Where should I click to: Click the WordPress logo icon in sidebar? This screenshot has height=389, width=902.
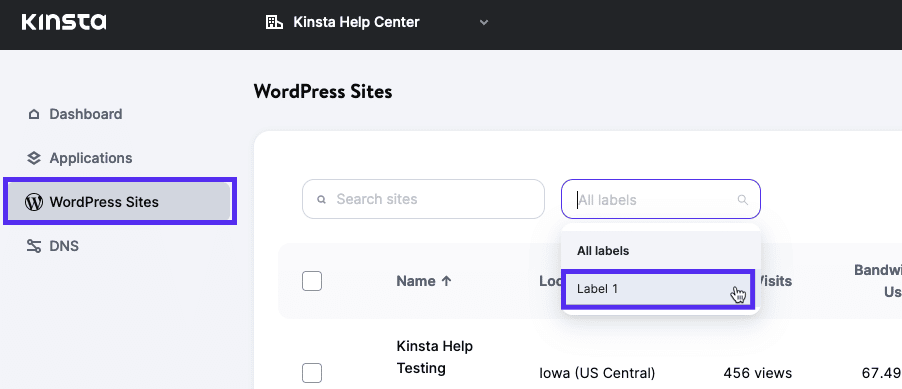pyautogui.click(x=34, y=202)
